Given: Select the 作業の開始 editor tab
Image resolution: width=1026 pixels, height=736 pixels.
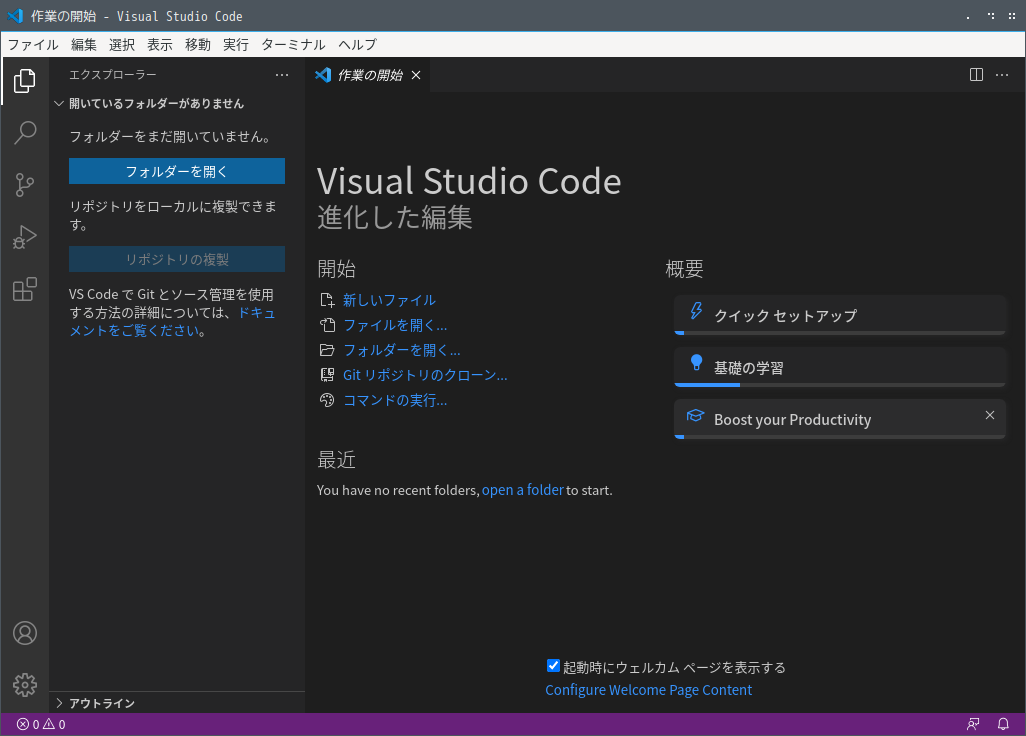Looking at the screenshot, I should point(370,75).
